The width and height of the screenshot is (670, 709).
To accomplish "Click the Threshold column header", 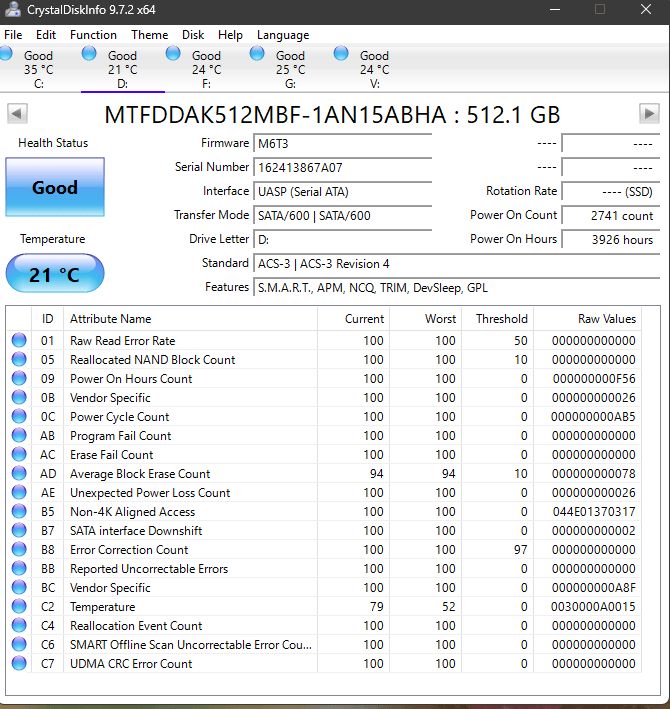I will tap(497, 319).
